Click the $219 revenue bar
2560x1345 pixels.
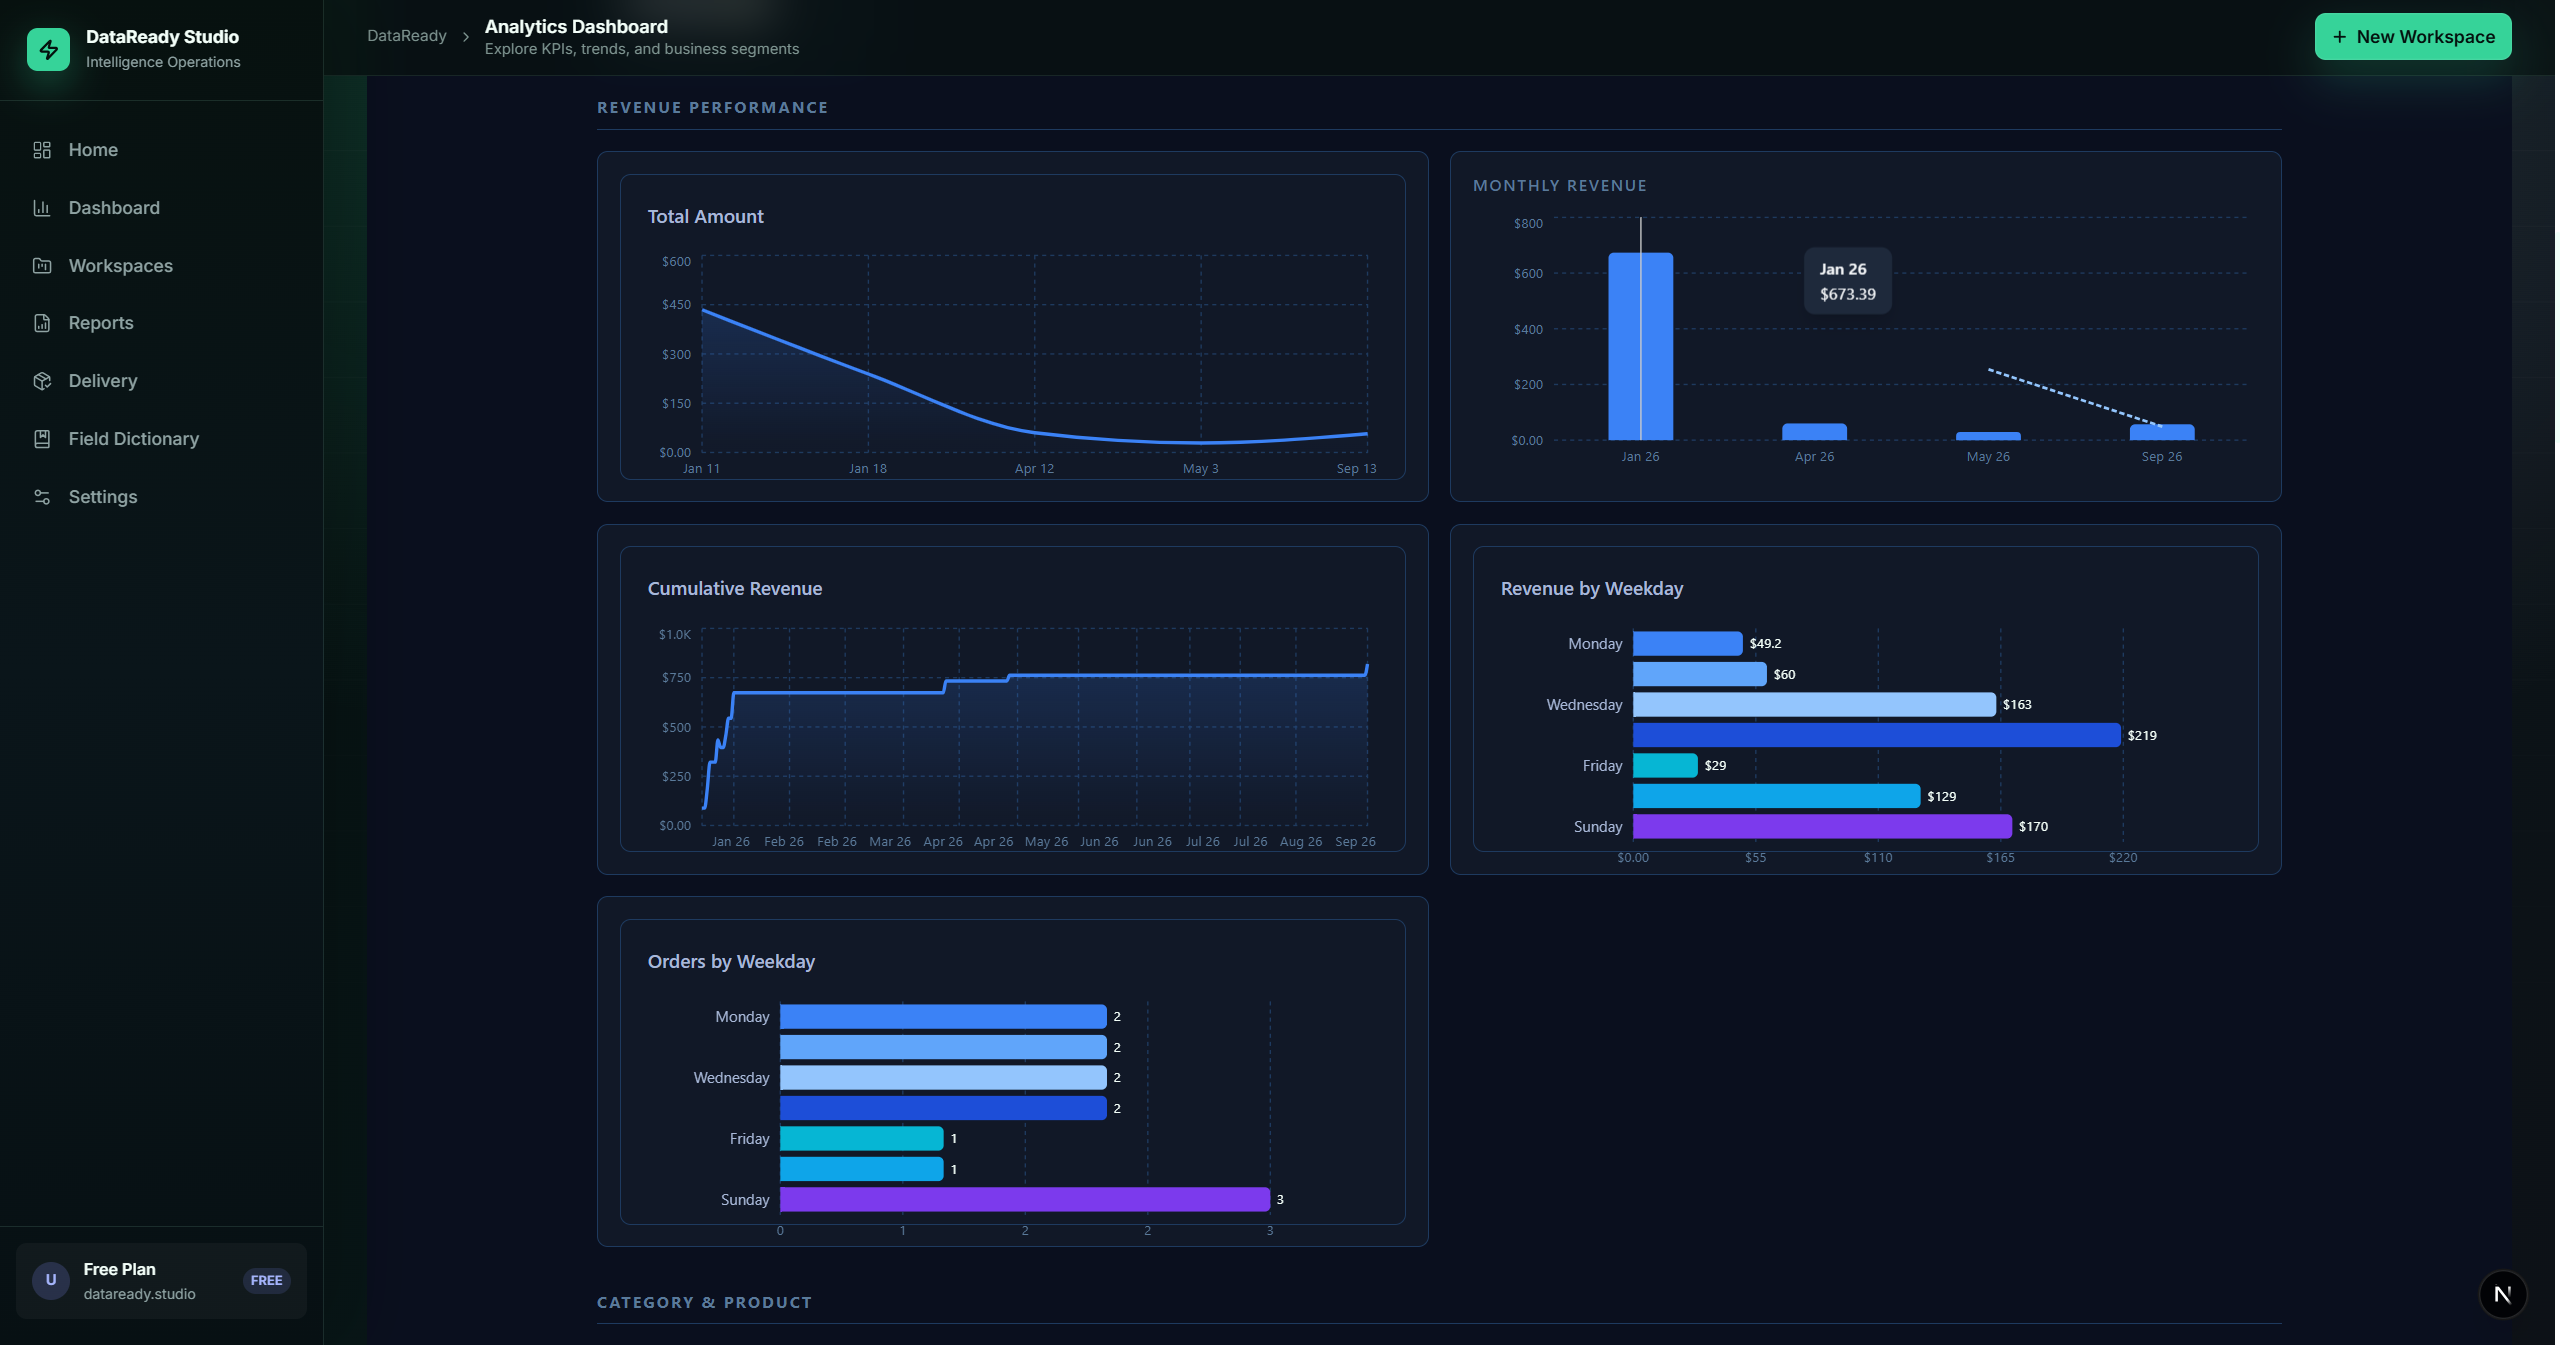(x=1877, y=735)
